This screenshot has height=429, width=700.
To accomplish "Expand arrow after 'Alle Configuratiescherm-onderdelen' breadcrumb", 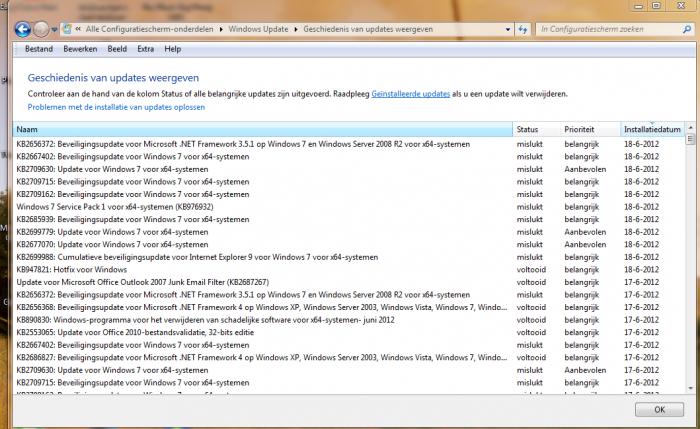I will pos(221,29).
